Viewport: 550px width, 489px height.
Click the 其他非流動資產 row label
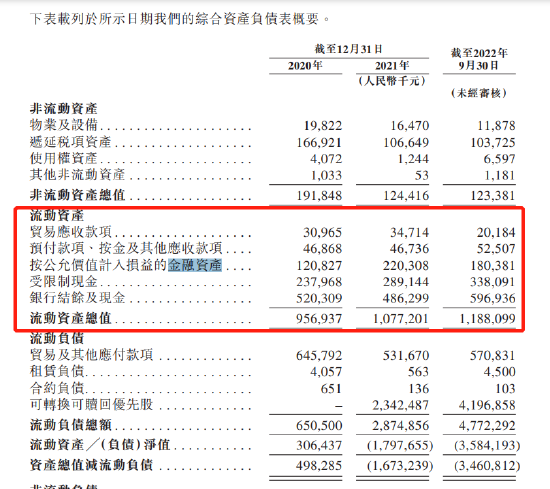[77, 174]
